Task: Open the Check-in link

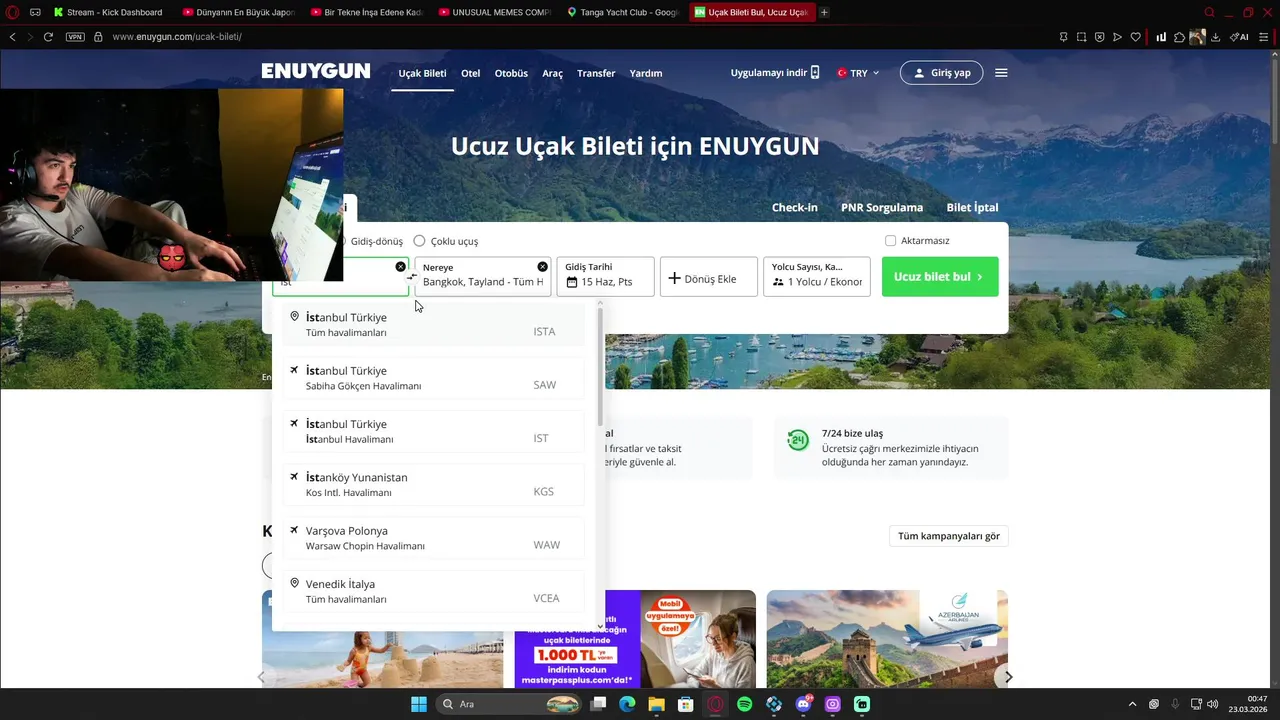Action: [795, 207]
